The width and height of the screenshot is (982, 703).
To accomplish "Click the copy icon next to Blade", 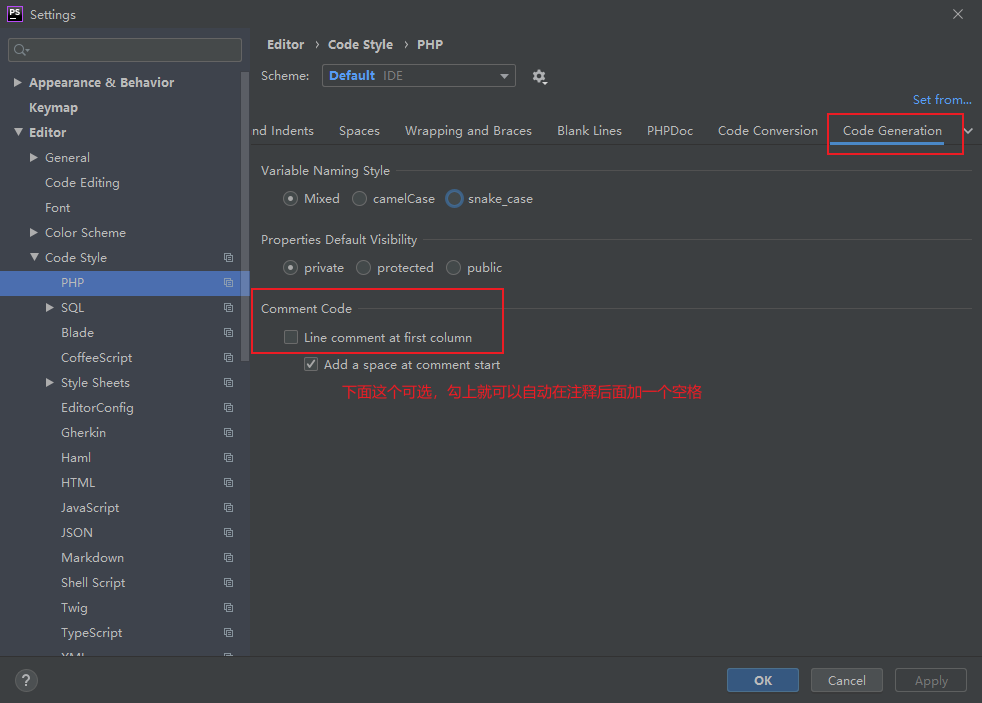I will click(228, 333).
